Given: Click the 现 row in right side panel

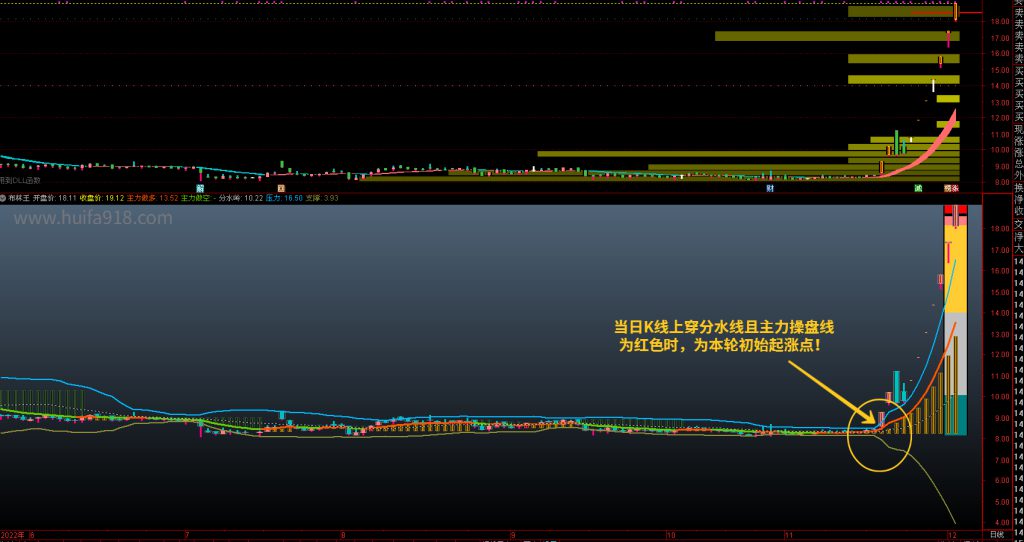Looking at the screenshot, I should point(1017,129).
